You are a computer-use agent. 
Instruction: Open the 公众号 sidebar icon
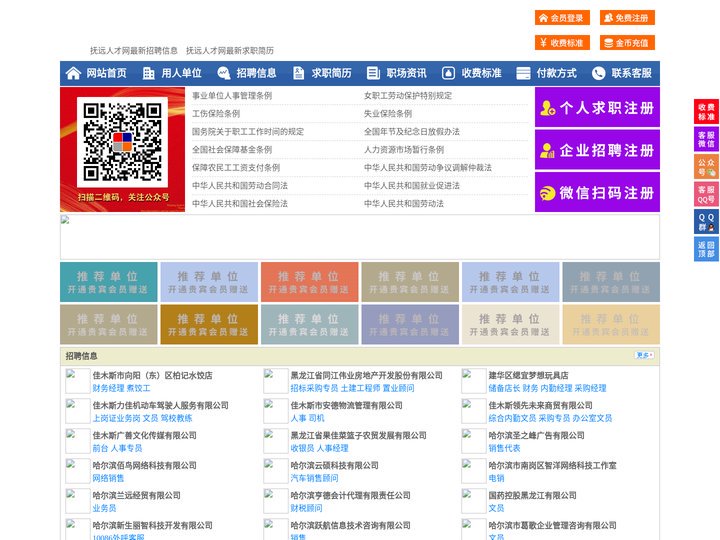click(706, 166)
